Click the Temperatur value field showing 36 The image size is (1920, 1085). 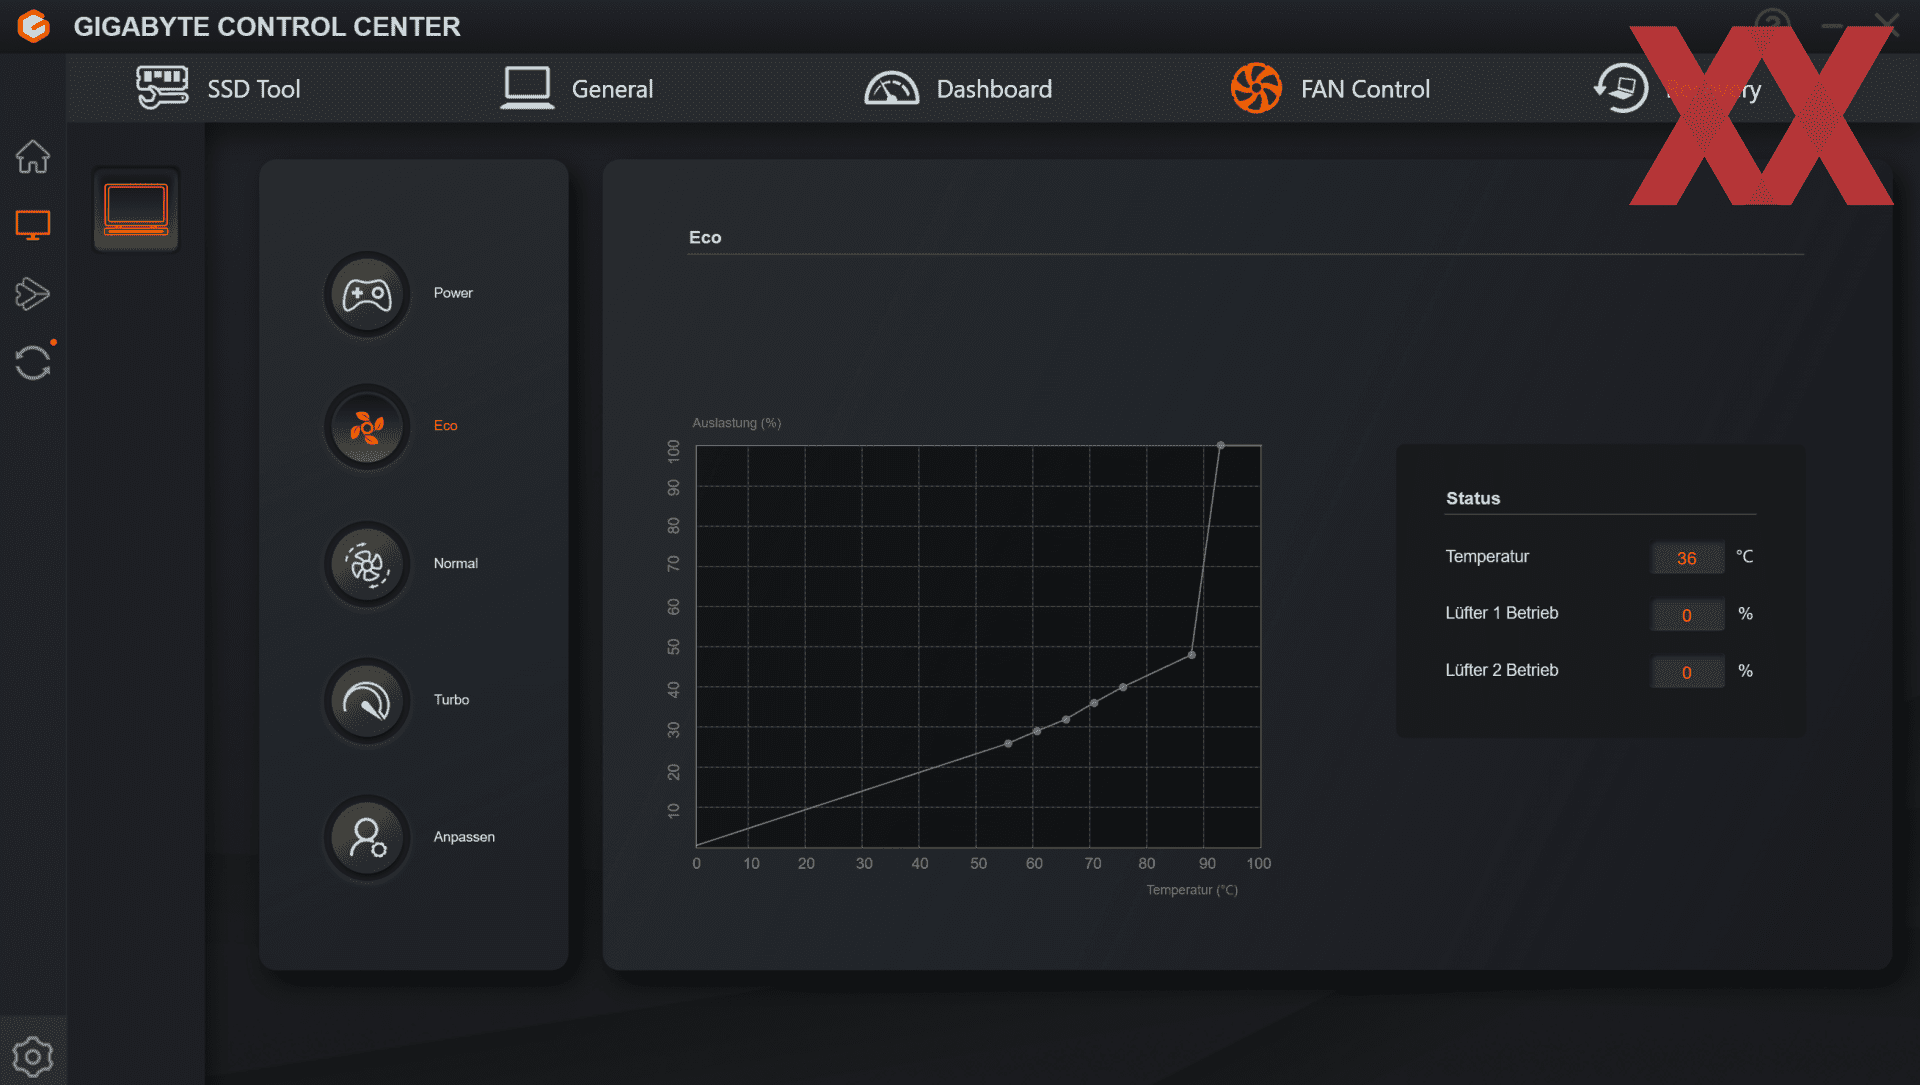tap(1687, 558)
